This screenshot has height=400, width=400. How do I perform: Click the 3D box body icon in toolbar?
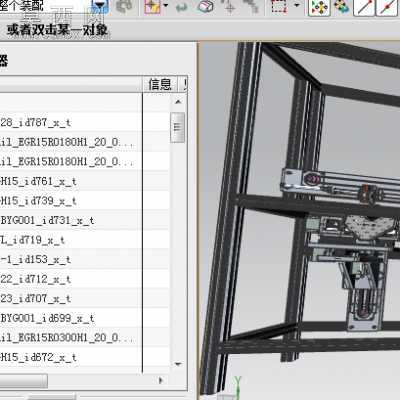point(205,7)
